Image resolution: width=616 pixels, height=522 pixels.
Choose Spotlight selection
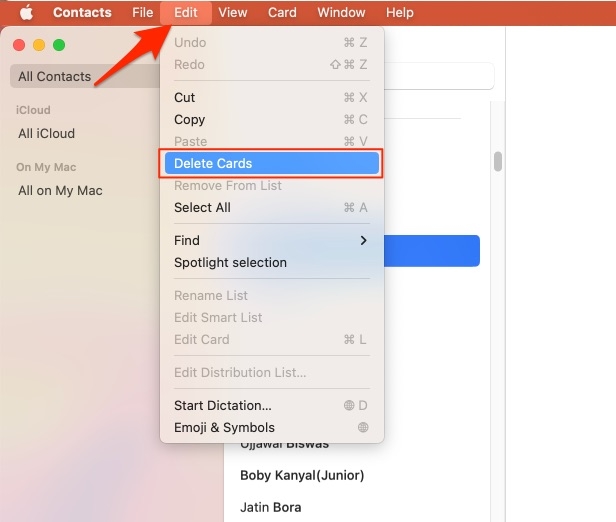(271, 262)
